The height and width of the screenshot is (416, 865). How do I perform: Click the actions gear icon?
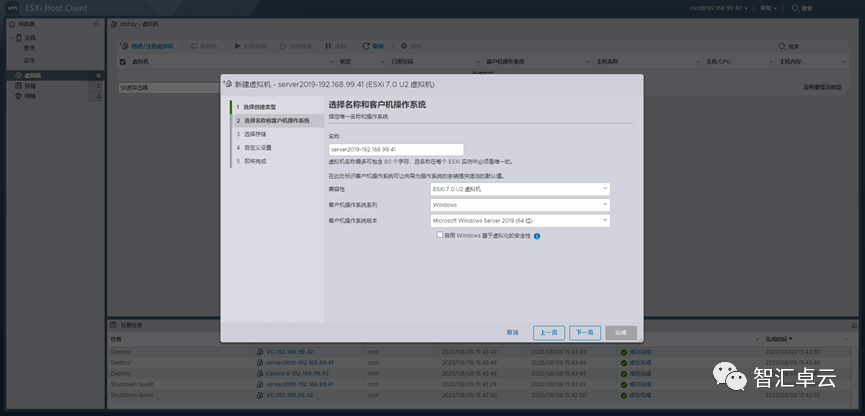click(x=404, y=46)
